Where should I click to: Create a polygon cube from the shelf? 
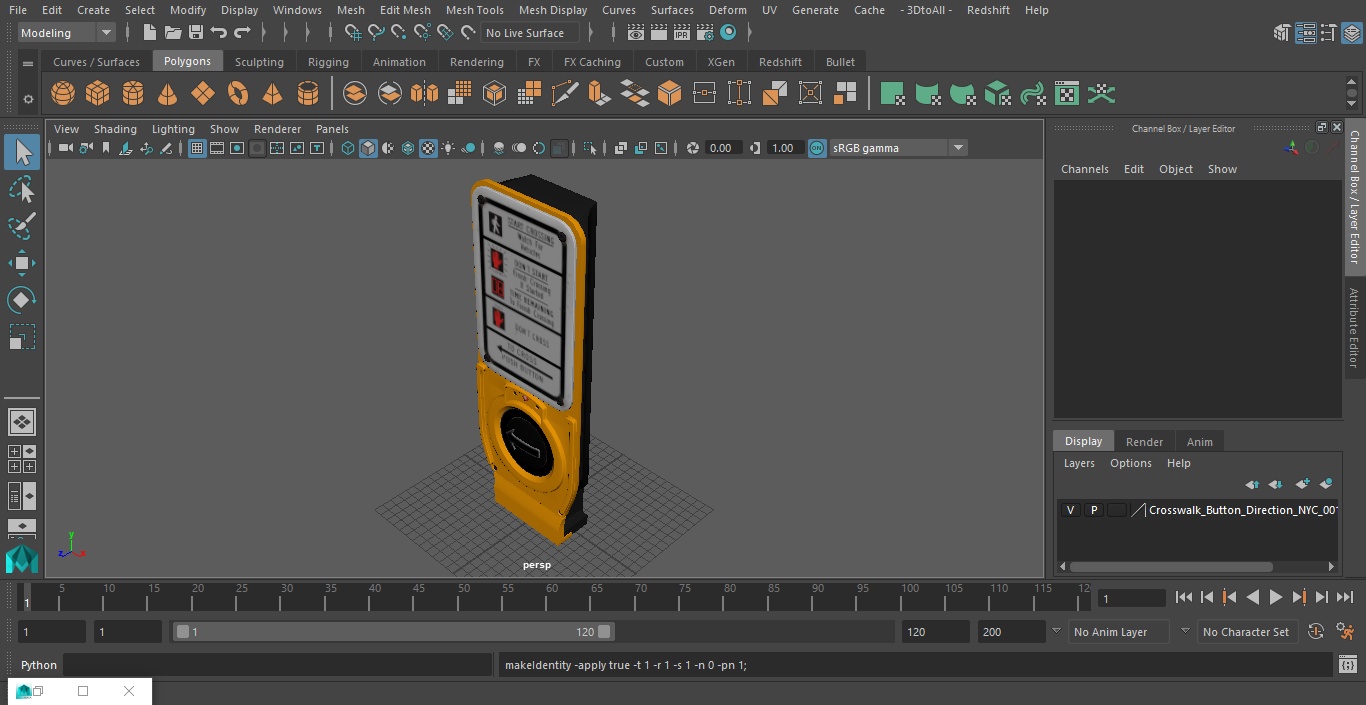[98, 94]
